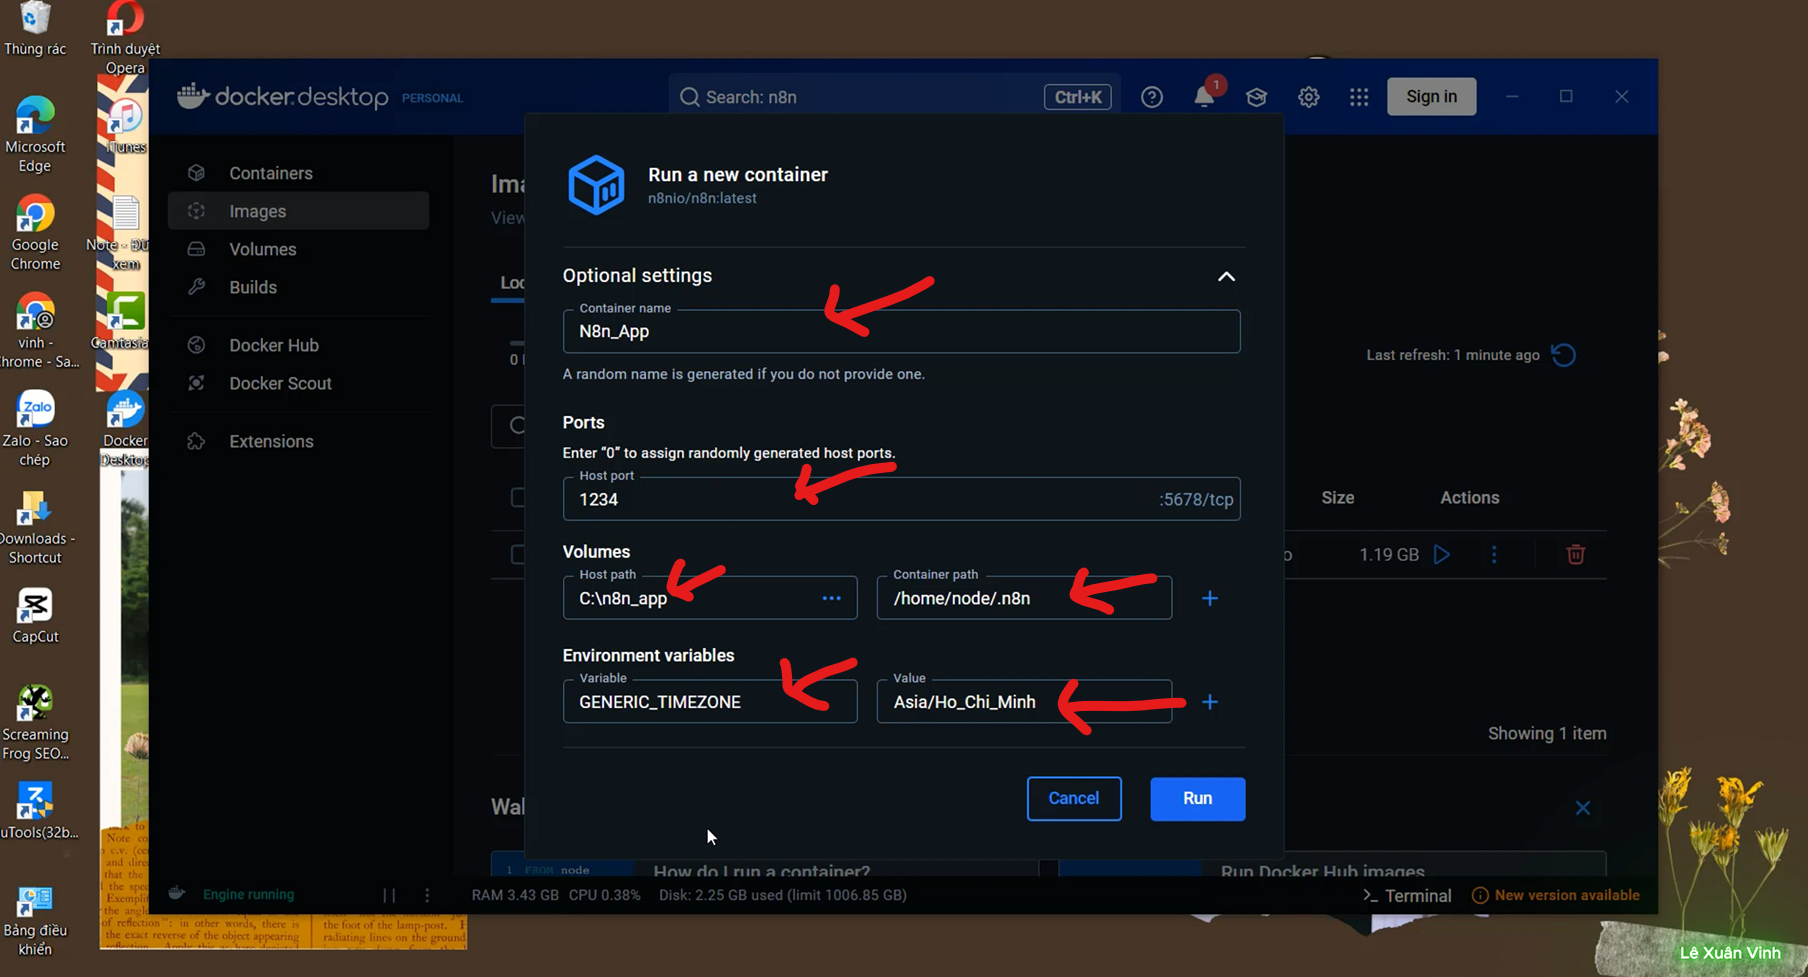Edit the Container name field N8n_App
Image resolution: width=1808 pixels, height=977 pixels.
[x=901, y=331]
